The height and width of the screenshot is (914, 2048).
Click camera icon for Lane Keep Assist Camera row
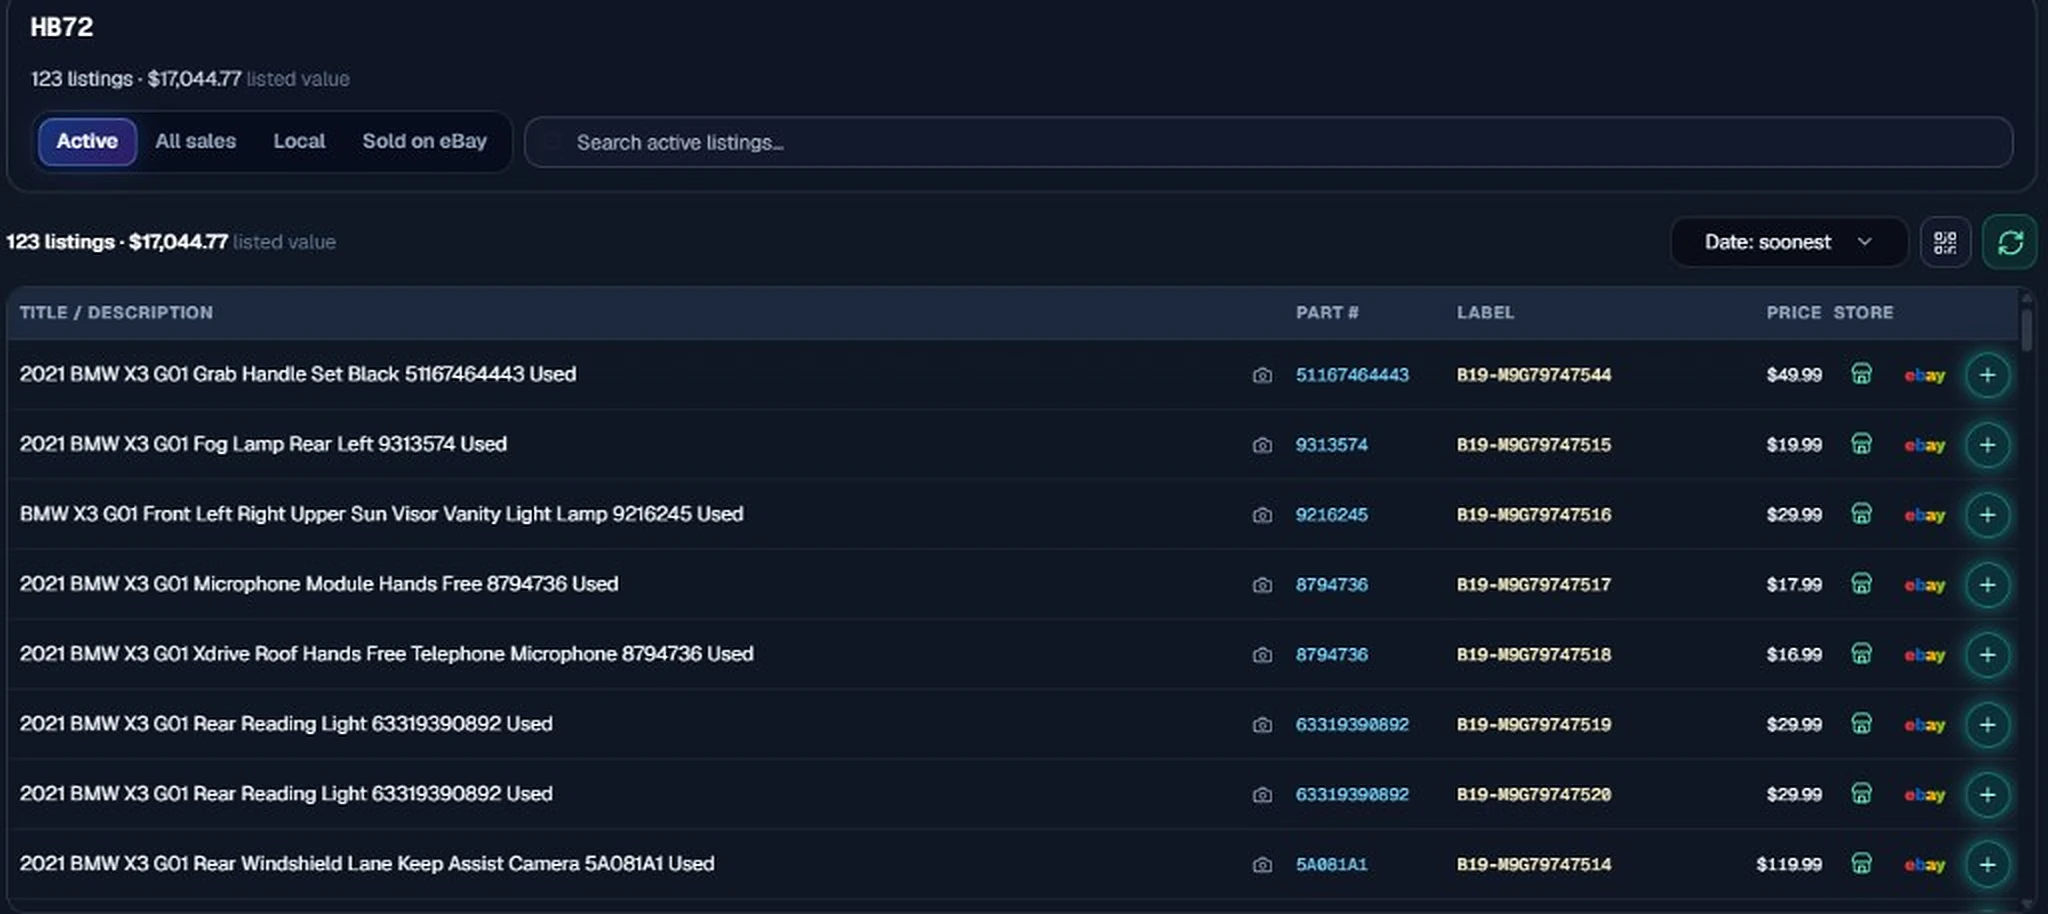[1262, 865]
